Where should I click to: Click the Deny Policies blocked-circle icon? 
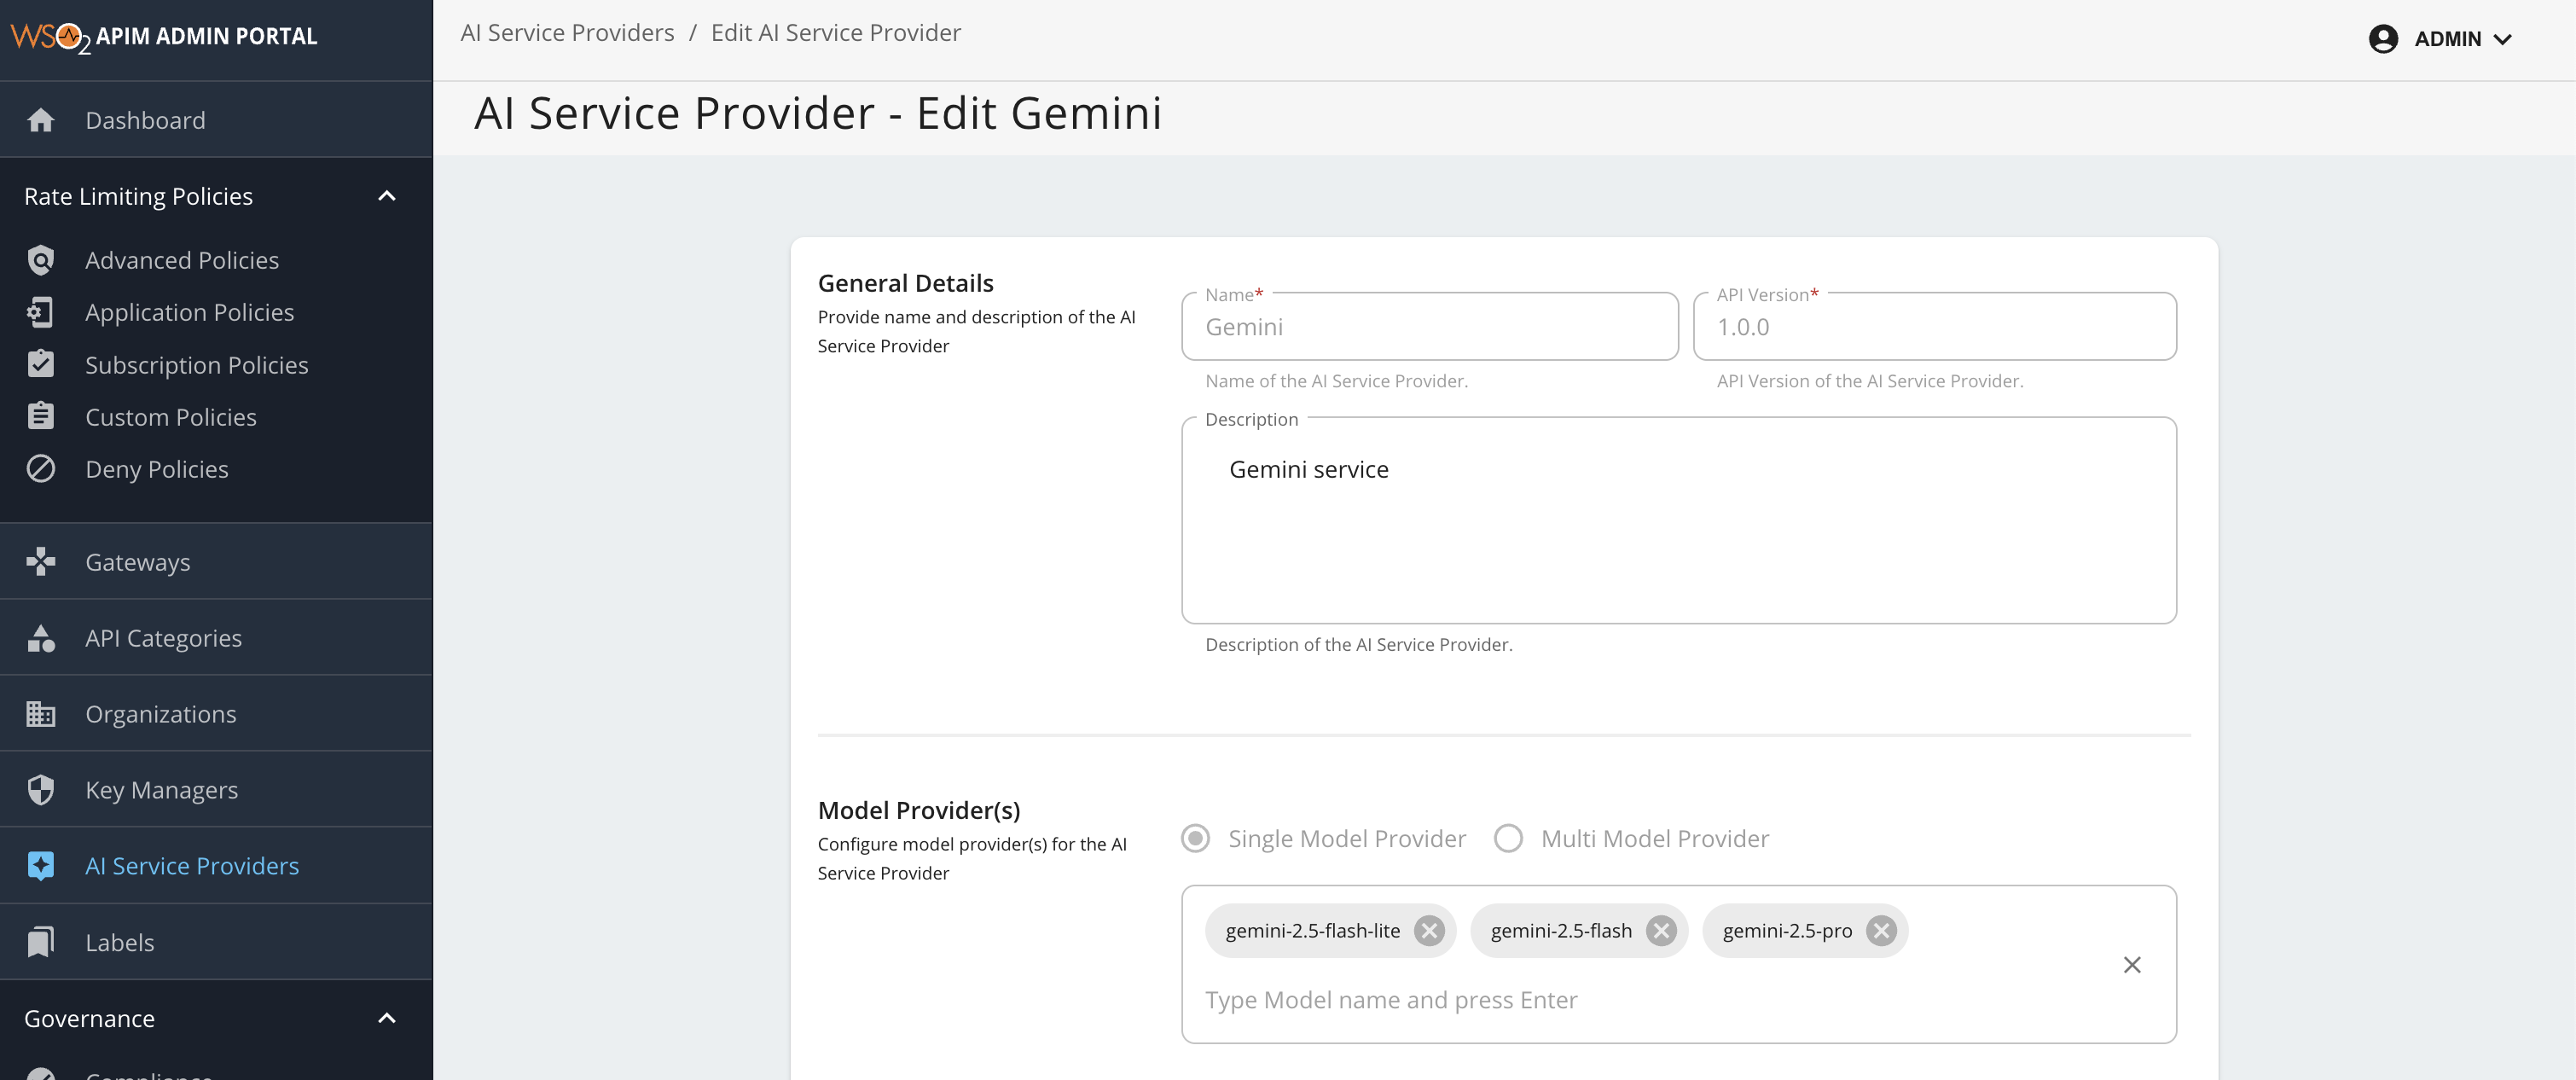tap(41, 469)
